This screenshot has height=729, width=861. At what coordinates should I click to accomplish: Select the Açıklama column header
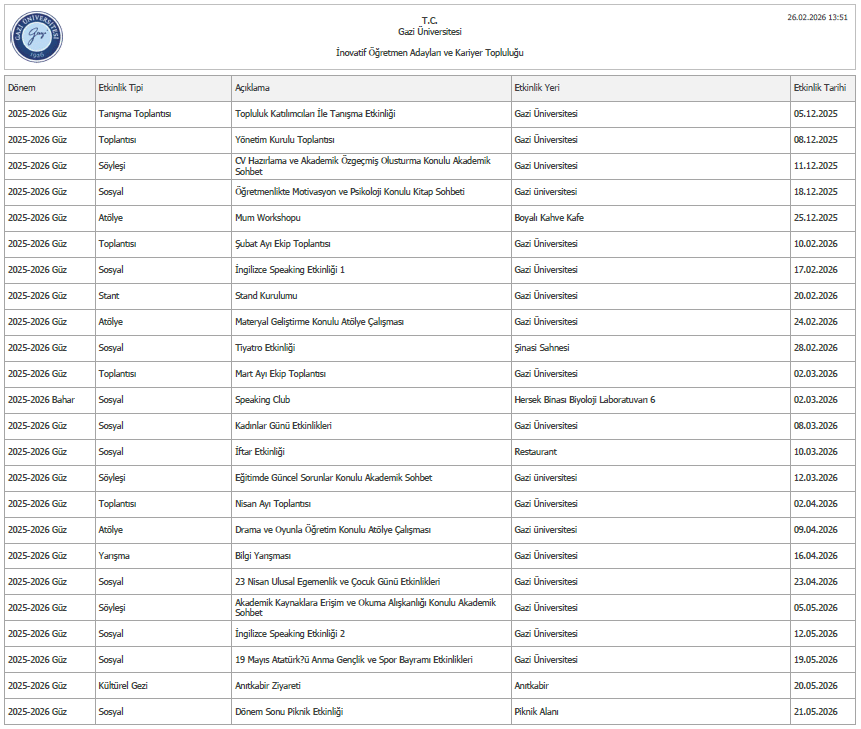coord(252,88)
